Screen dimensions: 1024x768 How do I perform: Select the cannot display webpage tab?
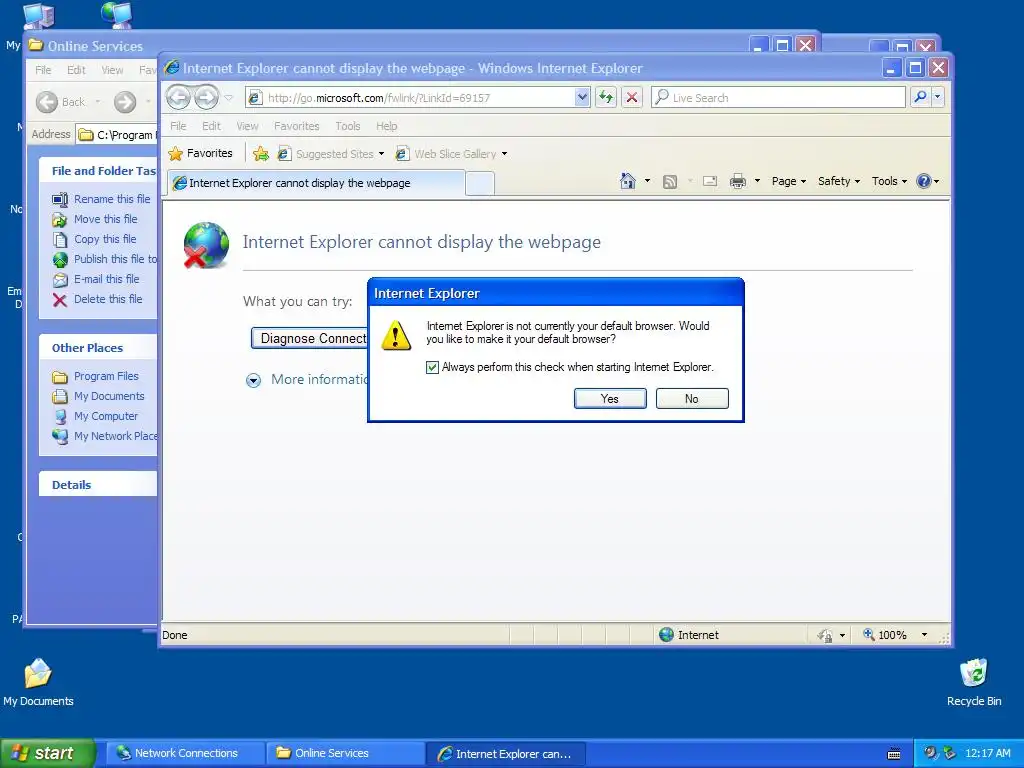[x=316, y=183]
